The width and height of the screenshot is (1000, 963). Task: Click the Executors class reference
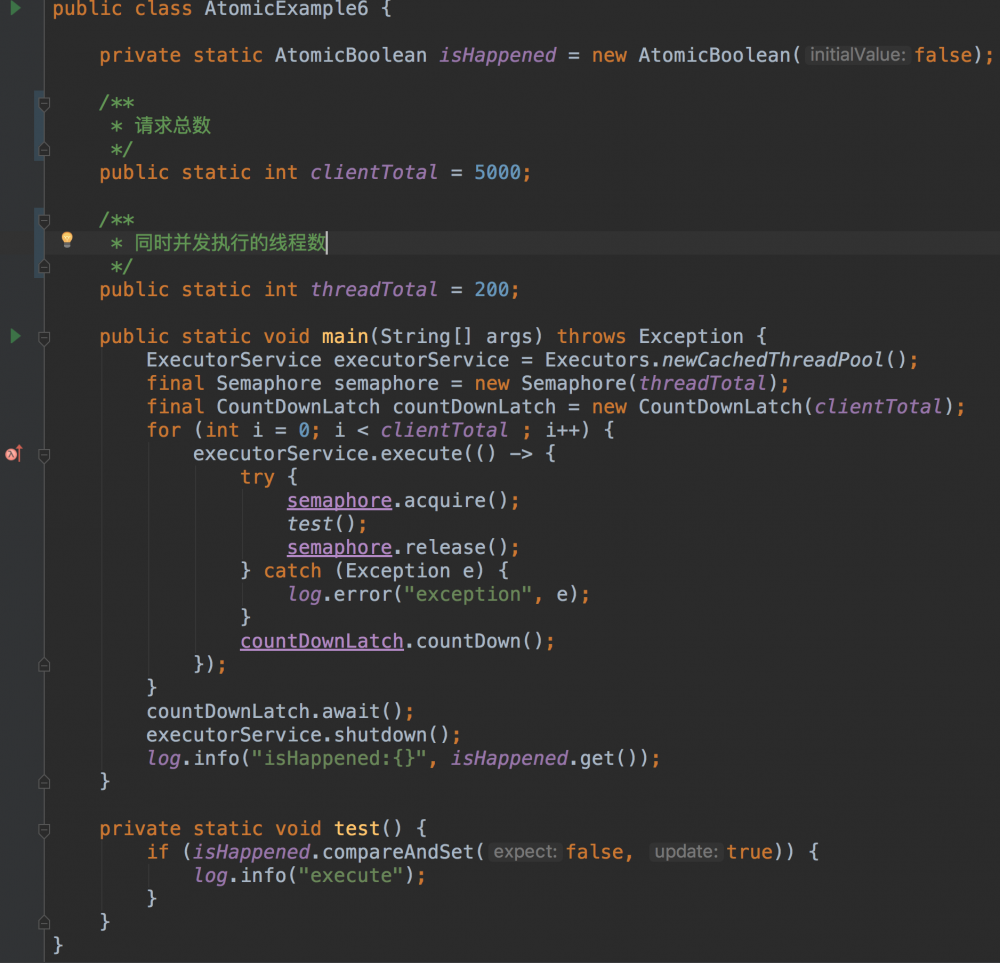pyautogui.click(x=597, y=360)
